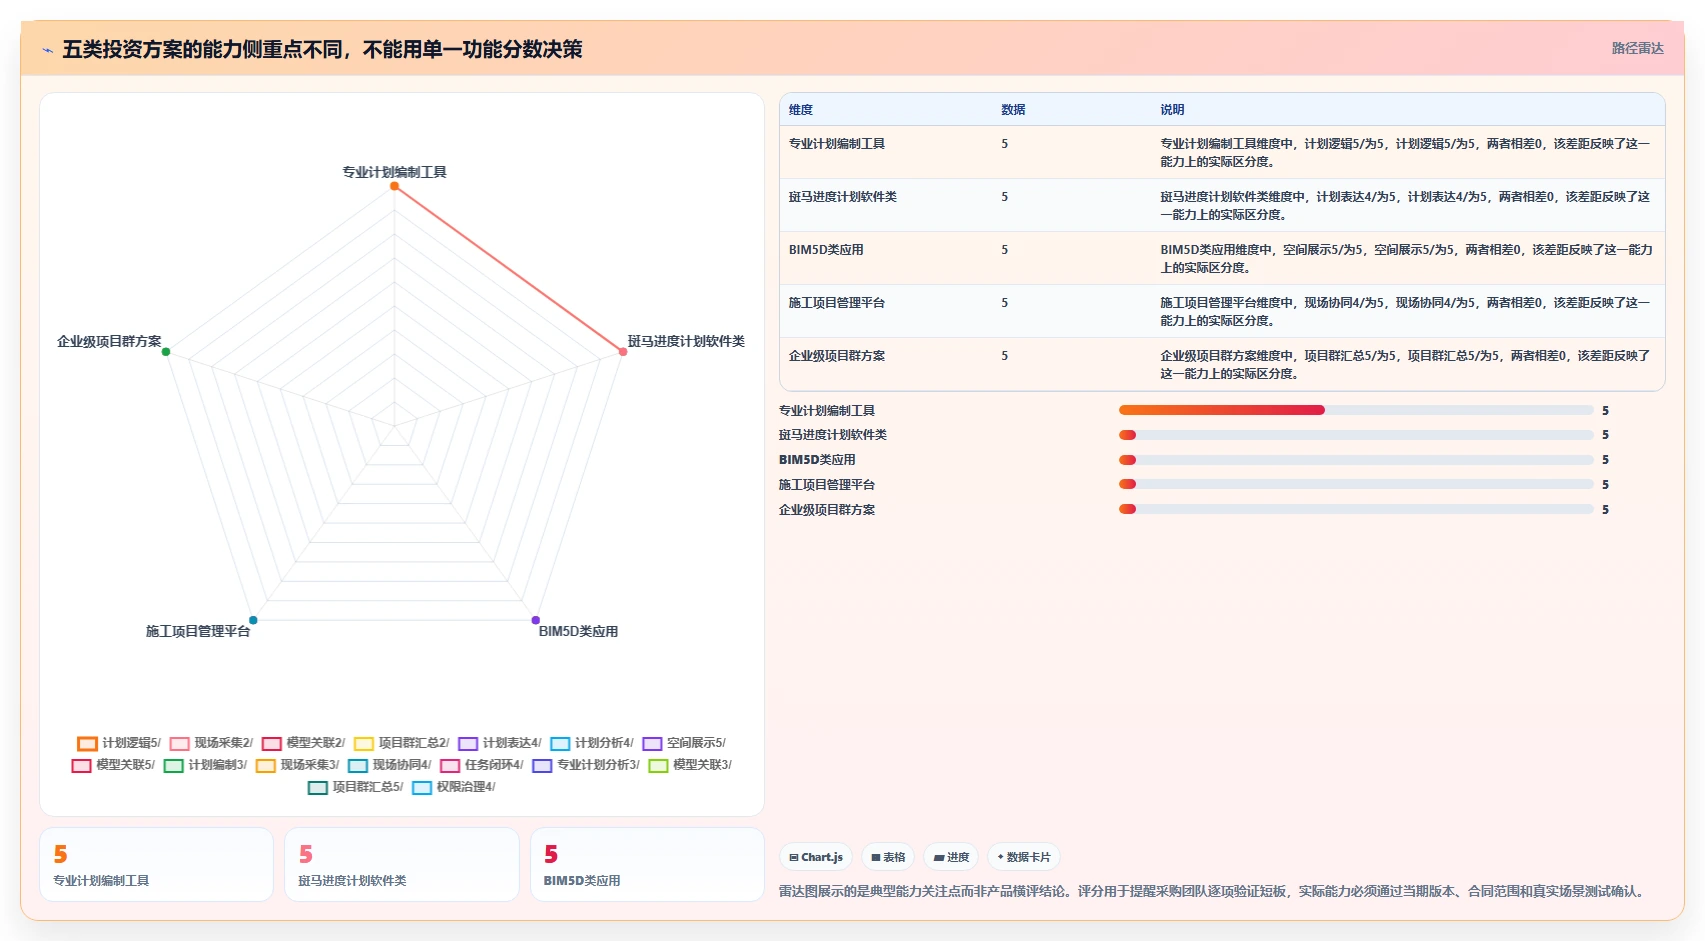Click the 表格 chip
The height and width of the screenshot is (941, 1705).
tap(888, 857)
